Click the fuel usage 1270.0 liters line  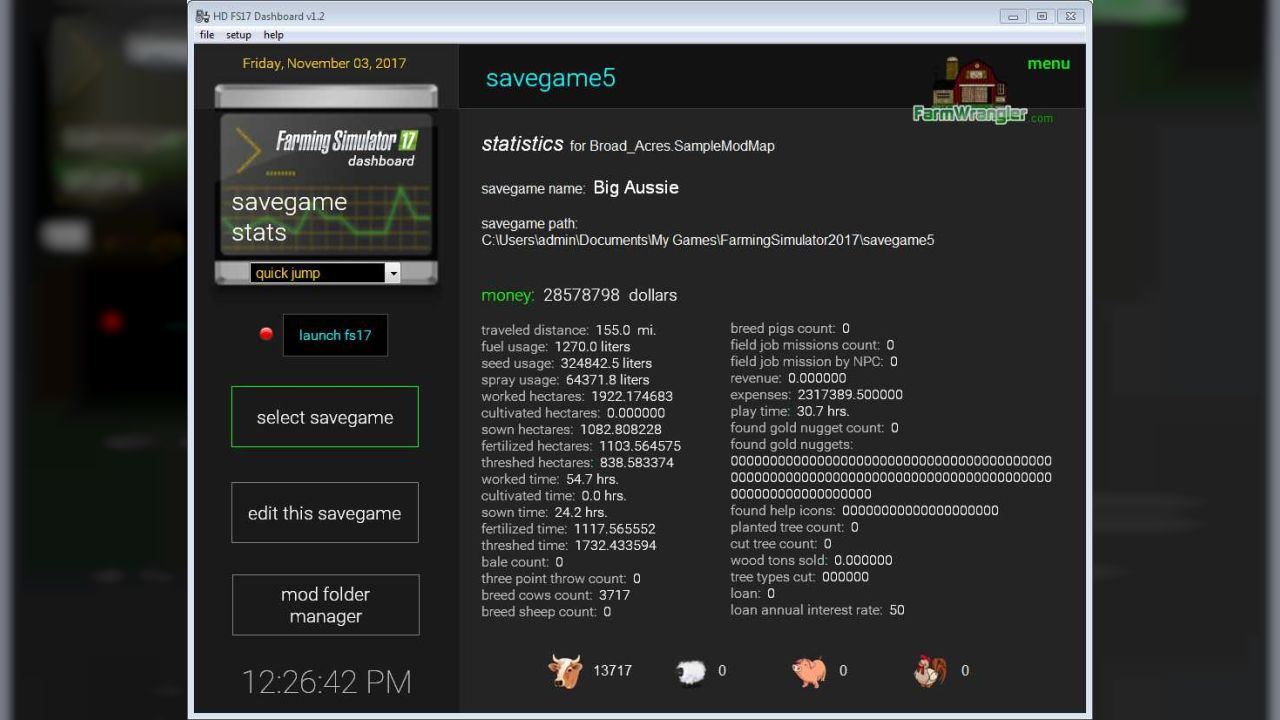[x=556, y=346]
